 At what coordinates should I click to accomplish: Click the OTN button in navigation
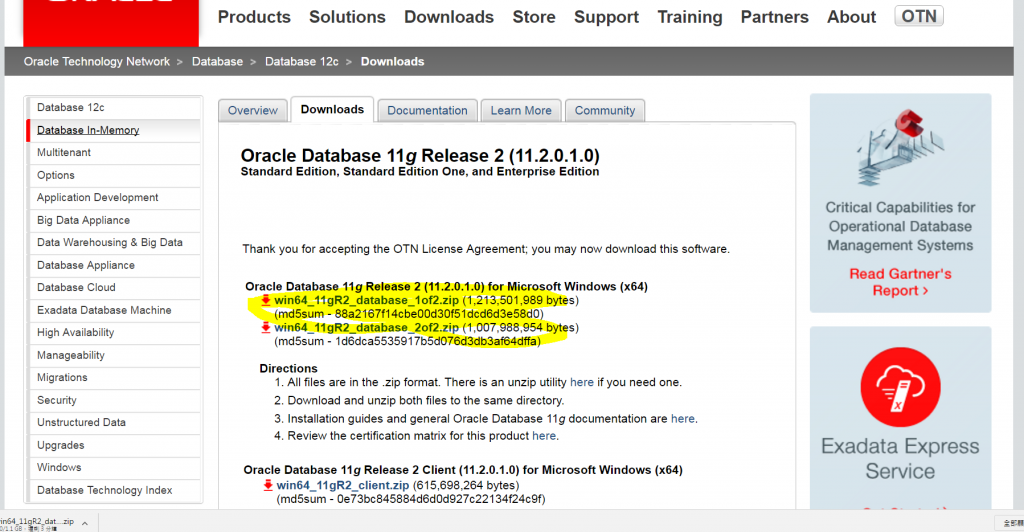(919, 16)
